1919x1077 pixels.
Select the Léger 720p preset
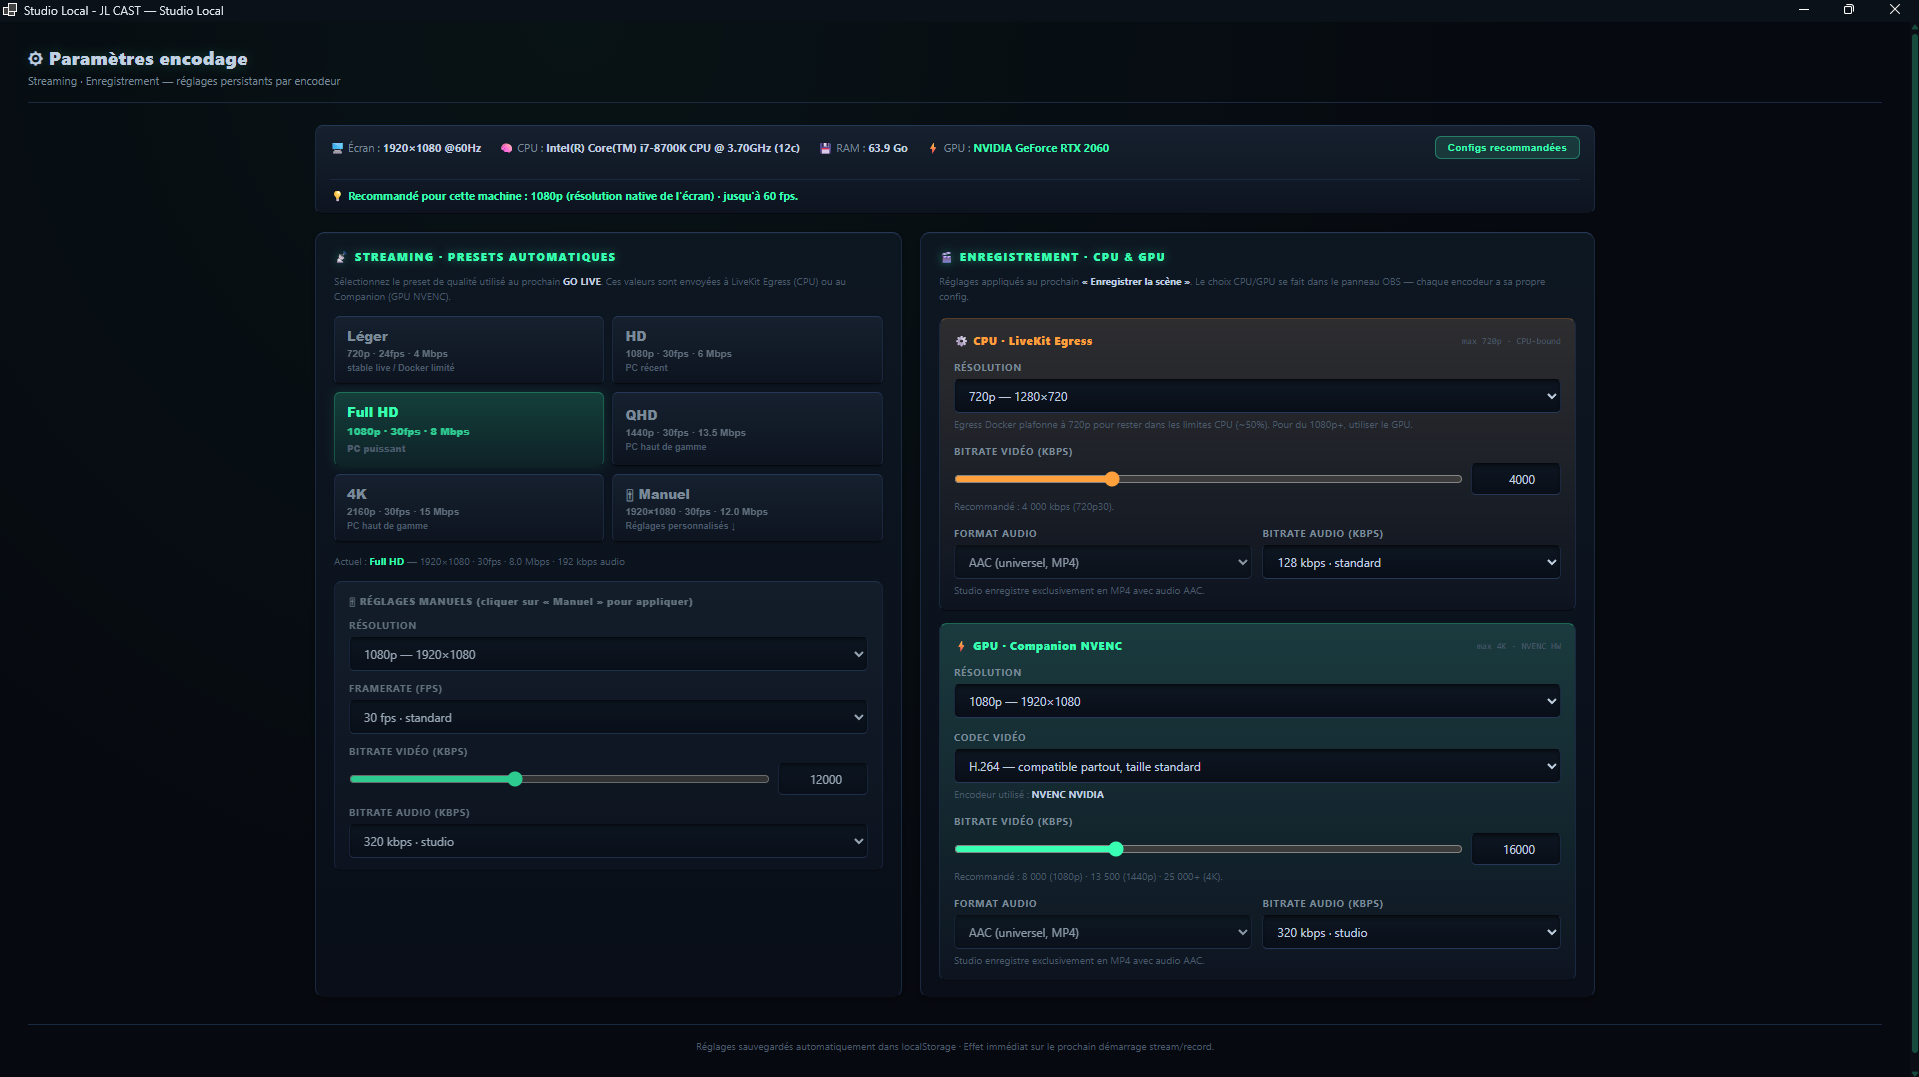pyautogui.click(x=468, y=350)
